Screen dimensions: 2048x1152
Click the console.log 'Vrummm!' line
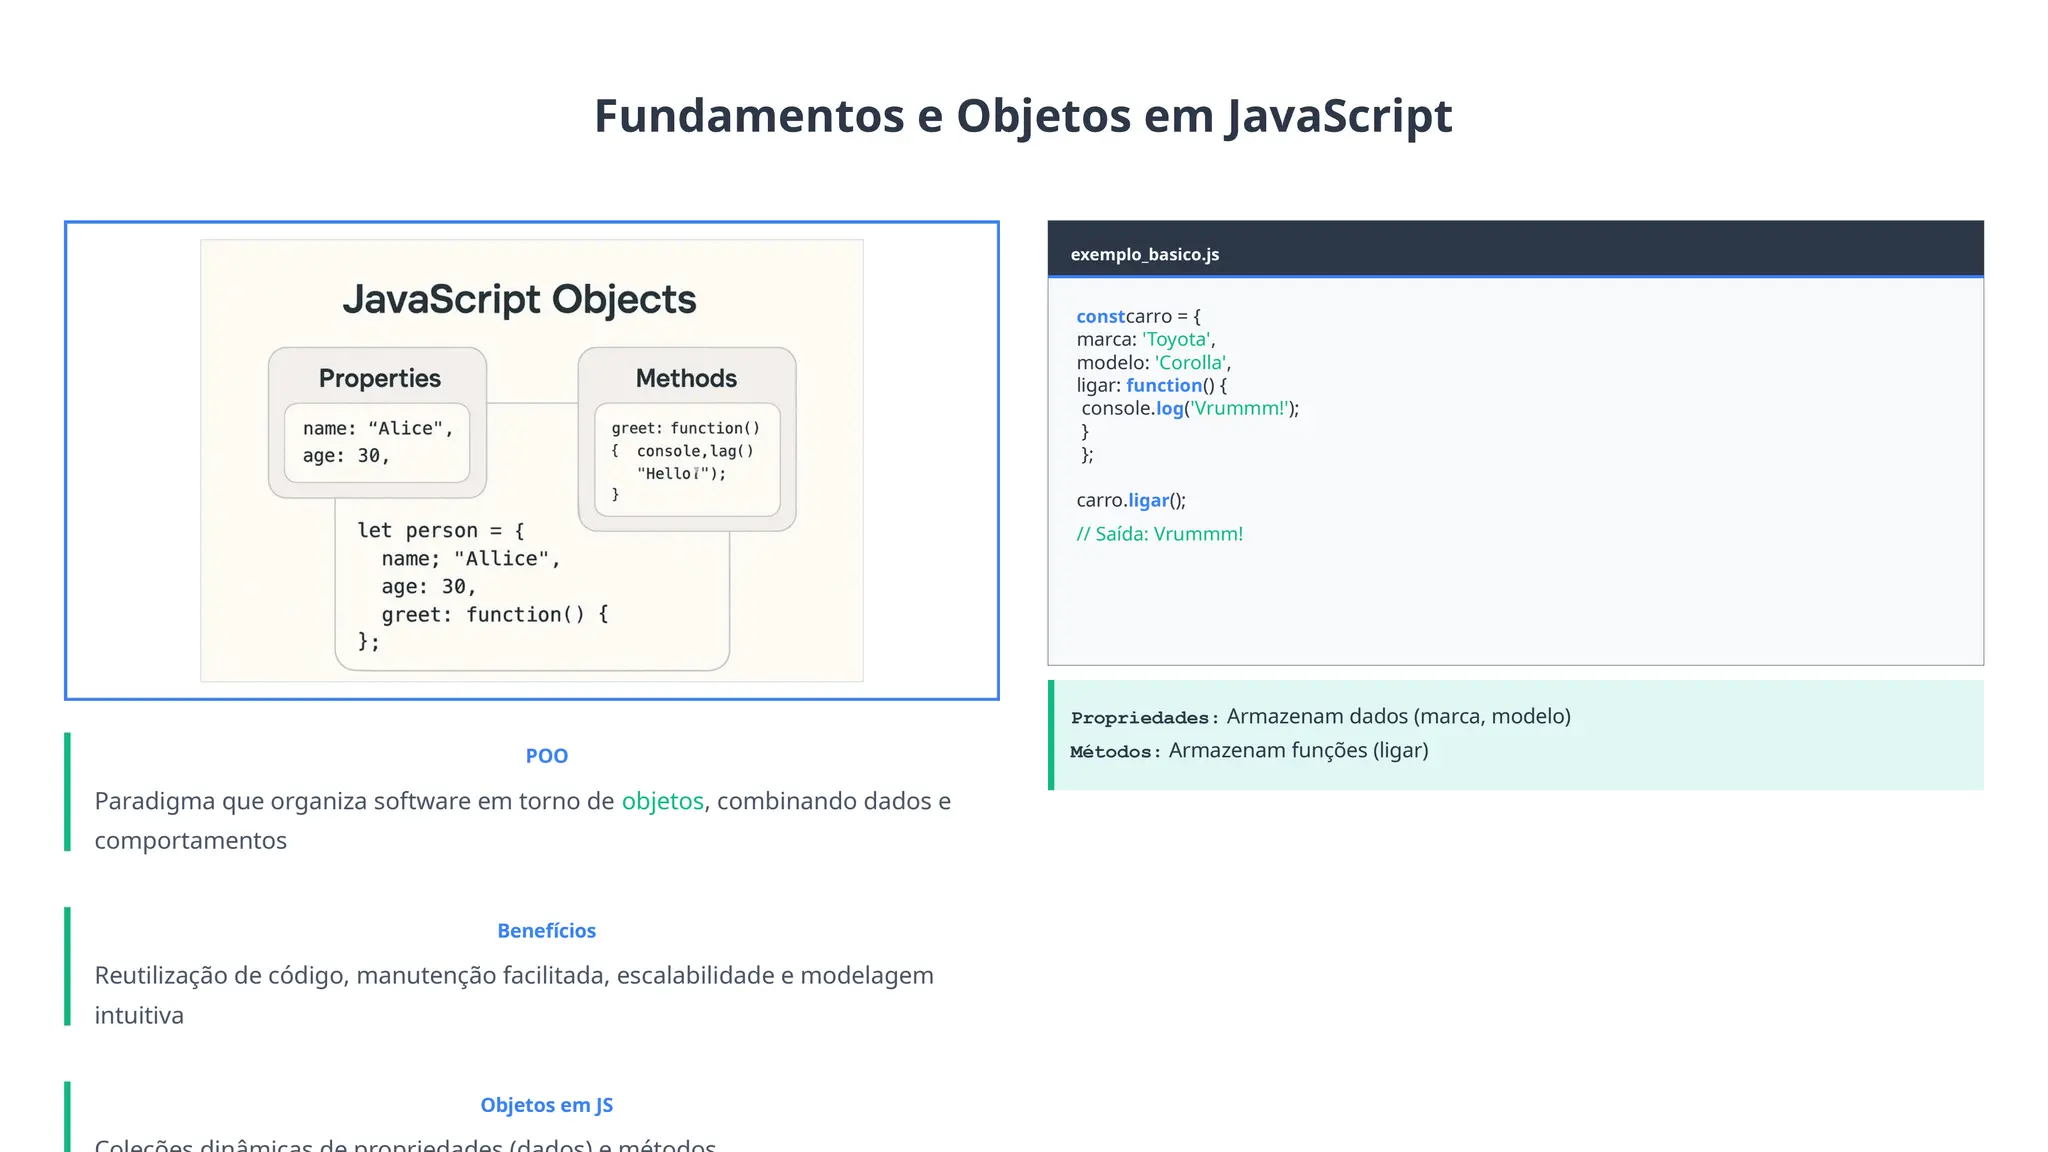point(1189,408)
